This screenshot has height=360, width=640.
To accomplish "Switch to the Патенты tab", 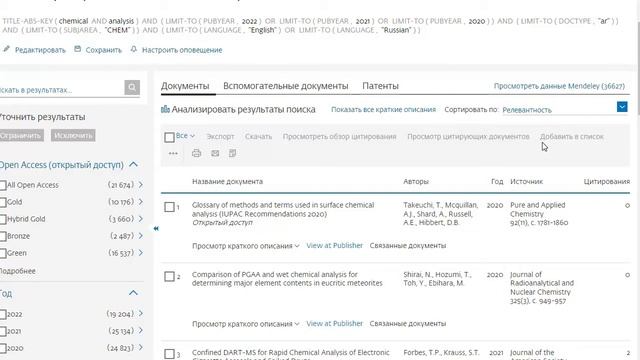I will pos(380,86).
